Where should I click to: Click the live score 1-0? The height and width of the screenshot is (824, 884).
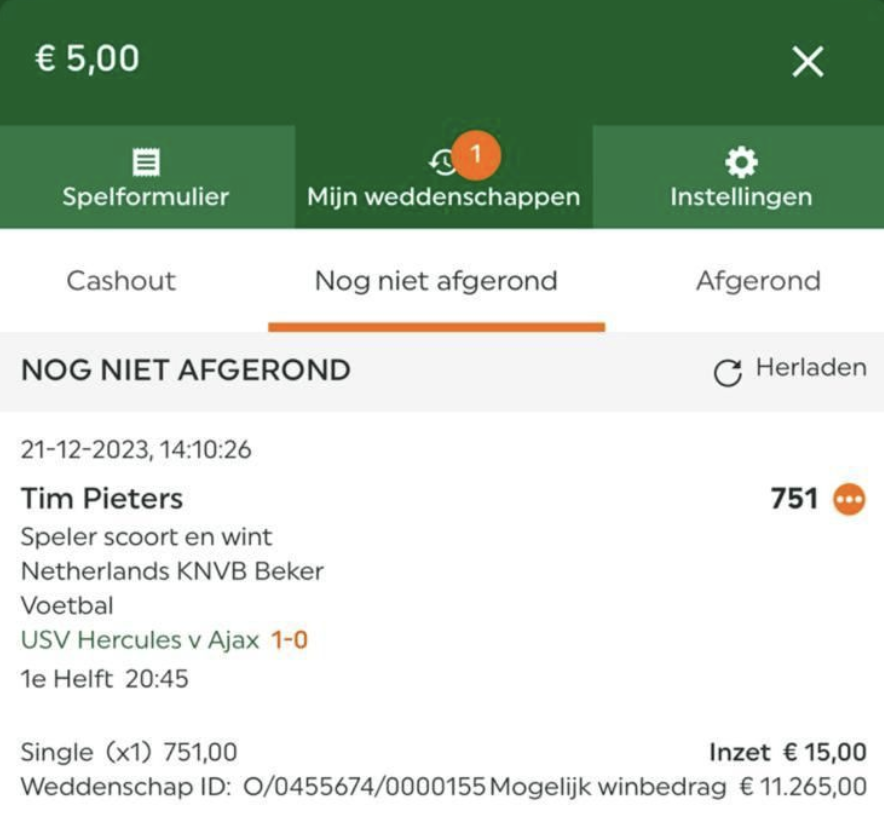tap(289, 640)
